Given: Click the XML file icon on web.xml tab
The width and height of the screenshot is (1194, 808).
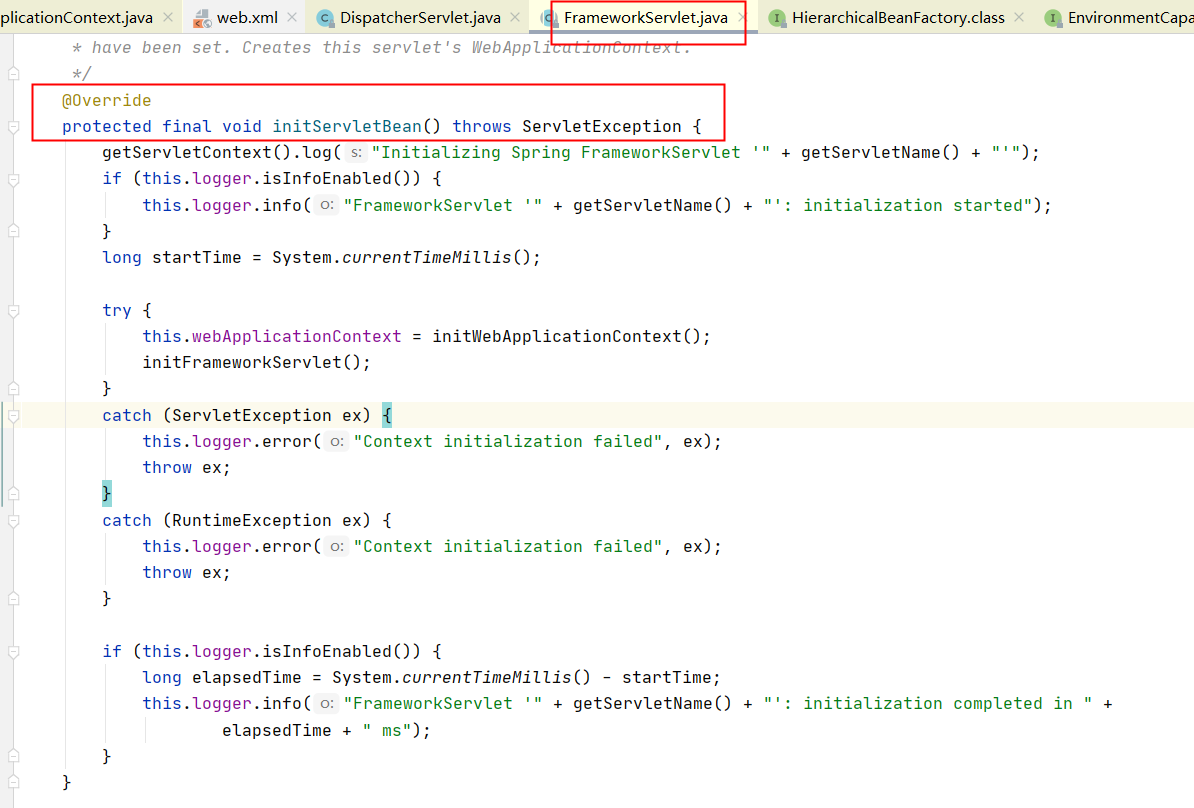Looking at the screenshot, I should coord(202,18).
